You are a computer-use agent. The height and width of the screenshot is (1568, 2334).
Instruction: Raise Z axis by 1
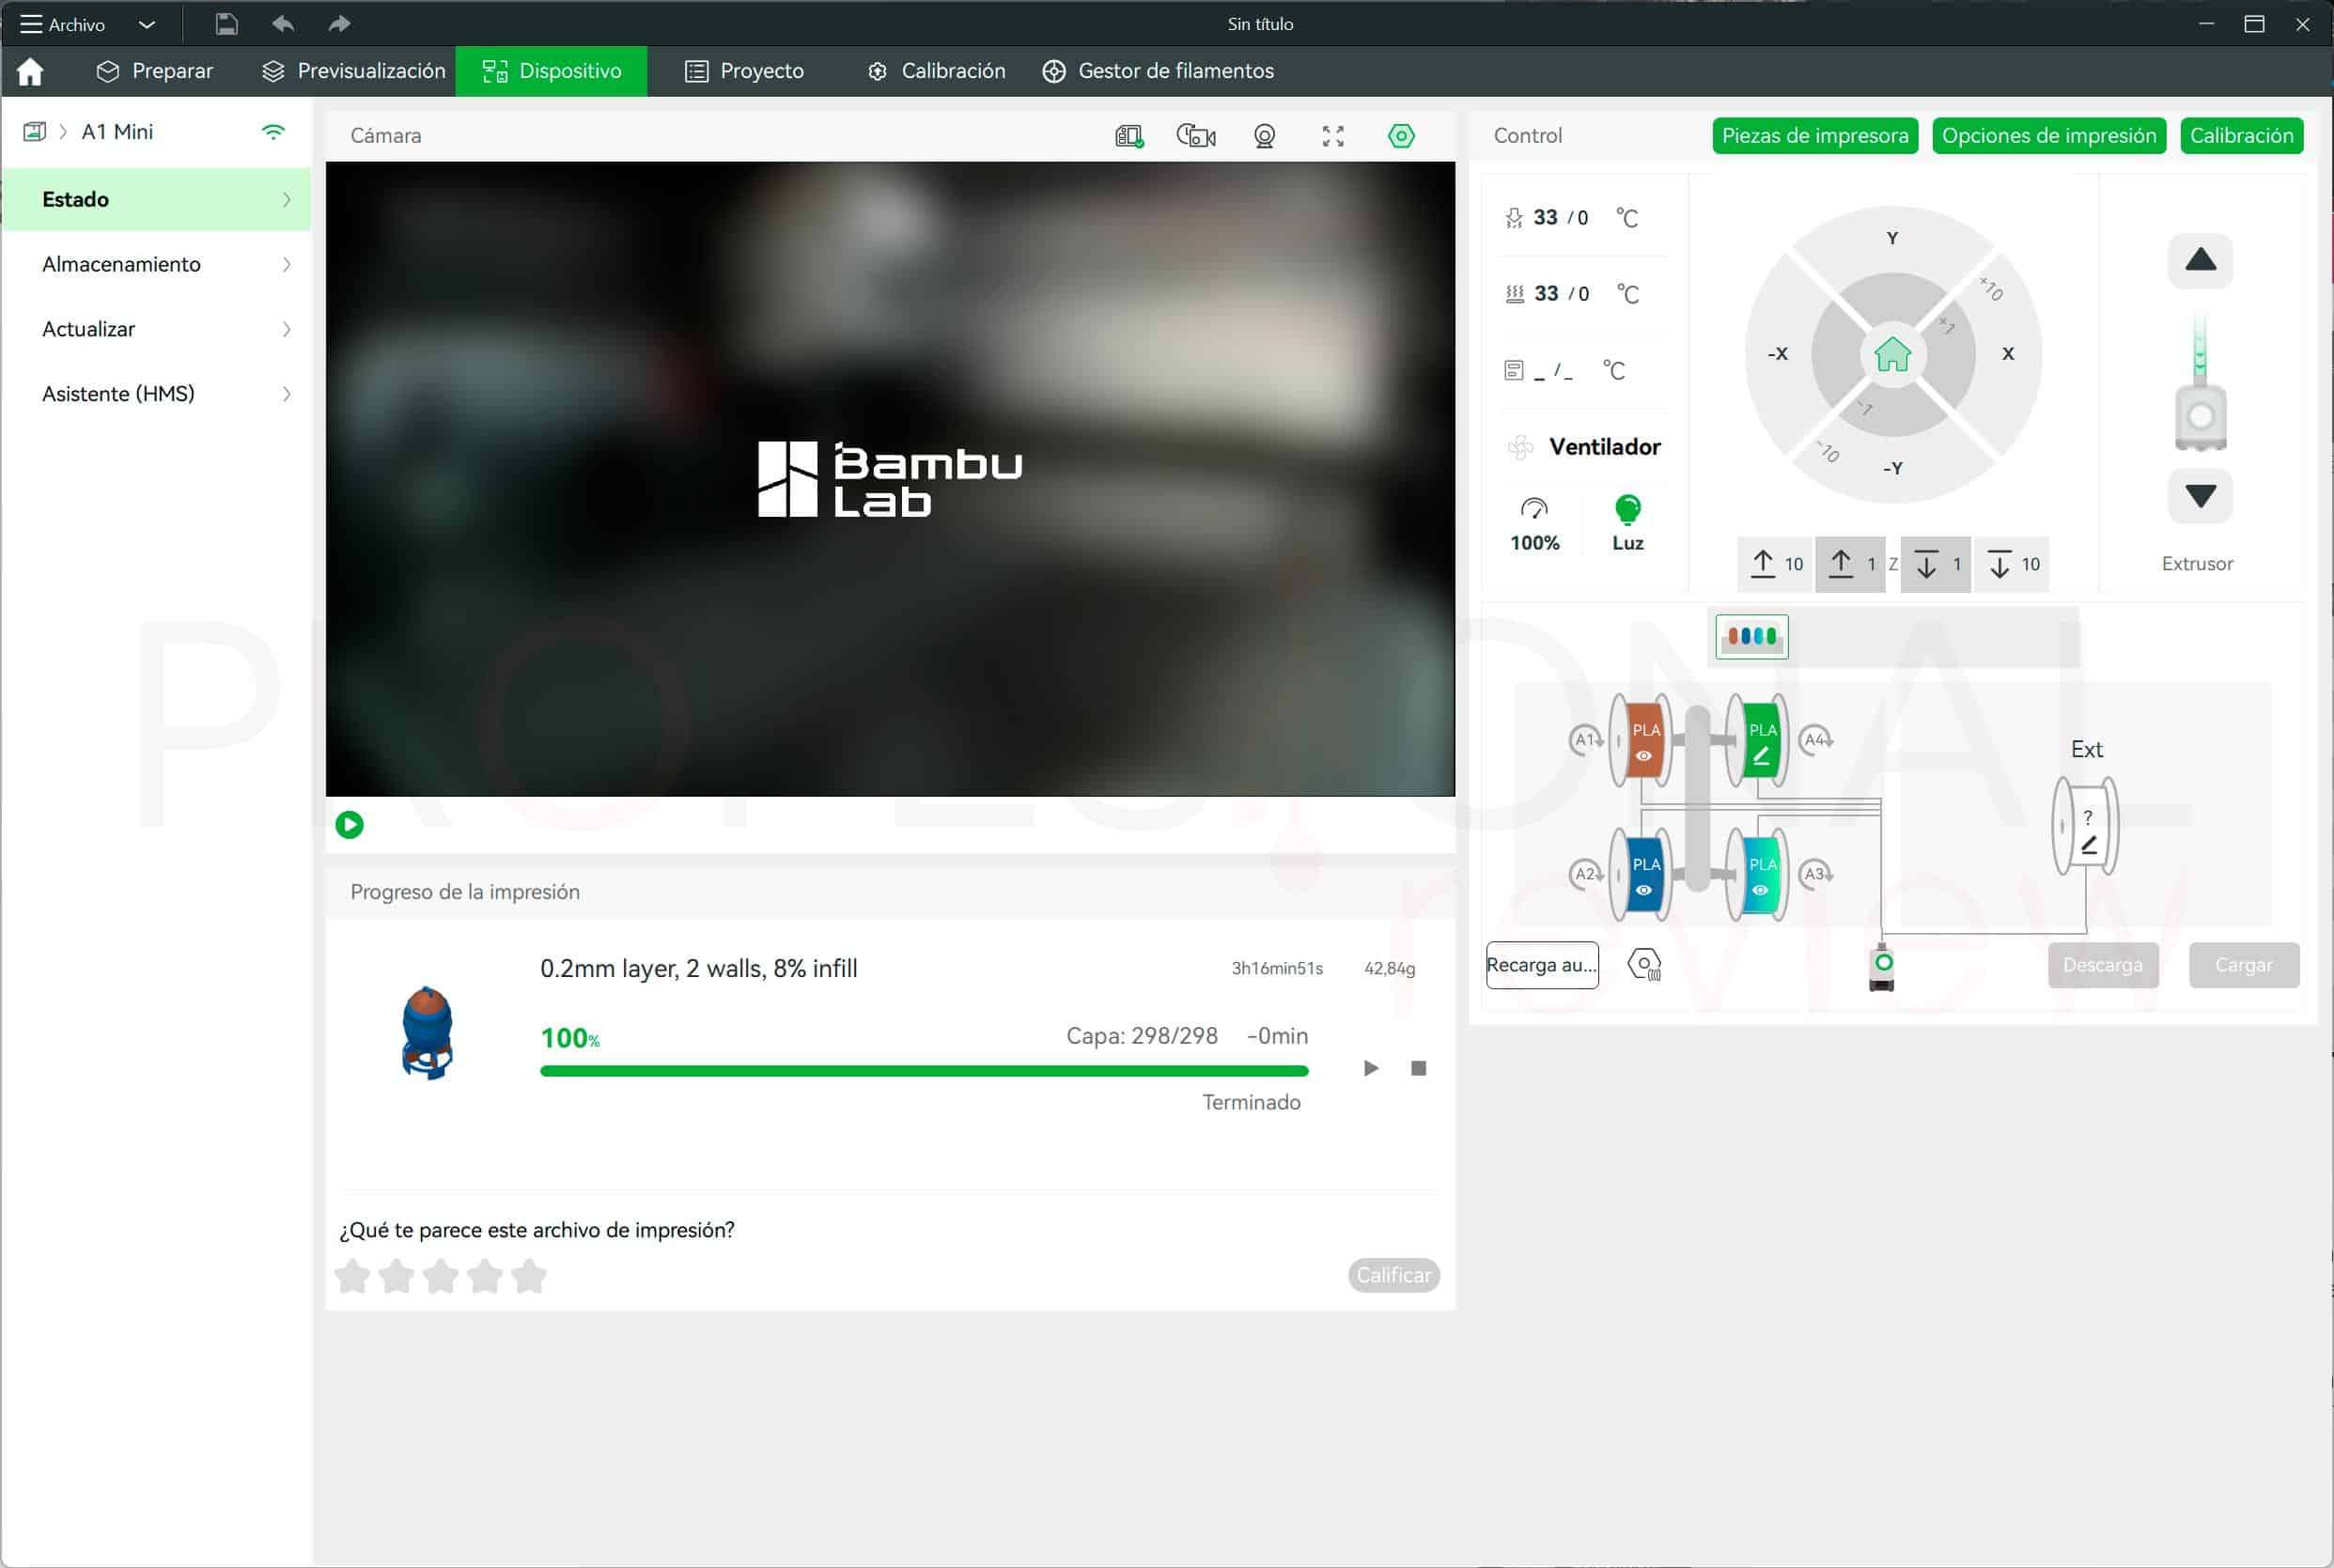1850,564
